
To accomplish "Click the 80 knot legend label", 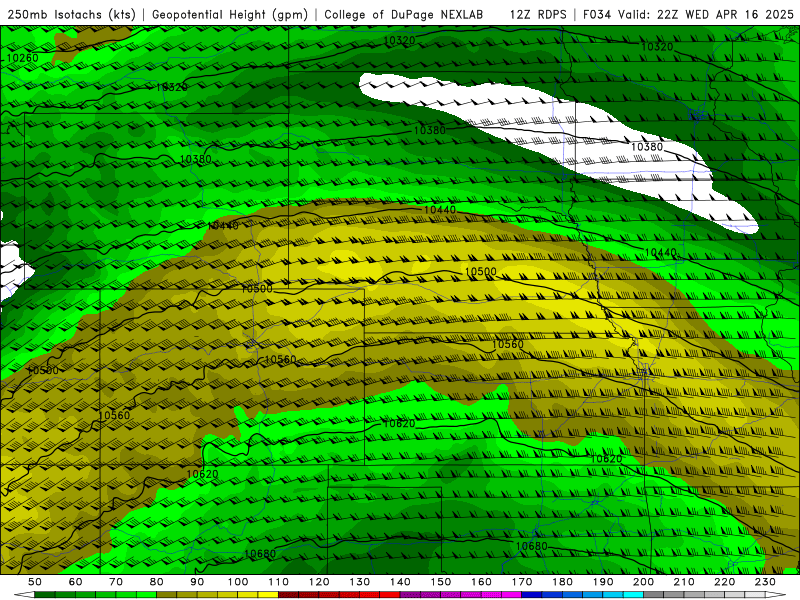I will click(157, 582).
